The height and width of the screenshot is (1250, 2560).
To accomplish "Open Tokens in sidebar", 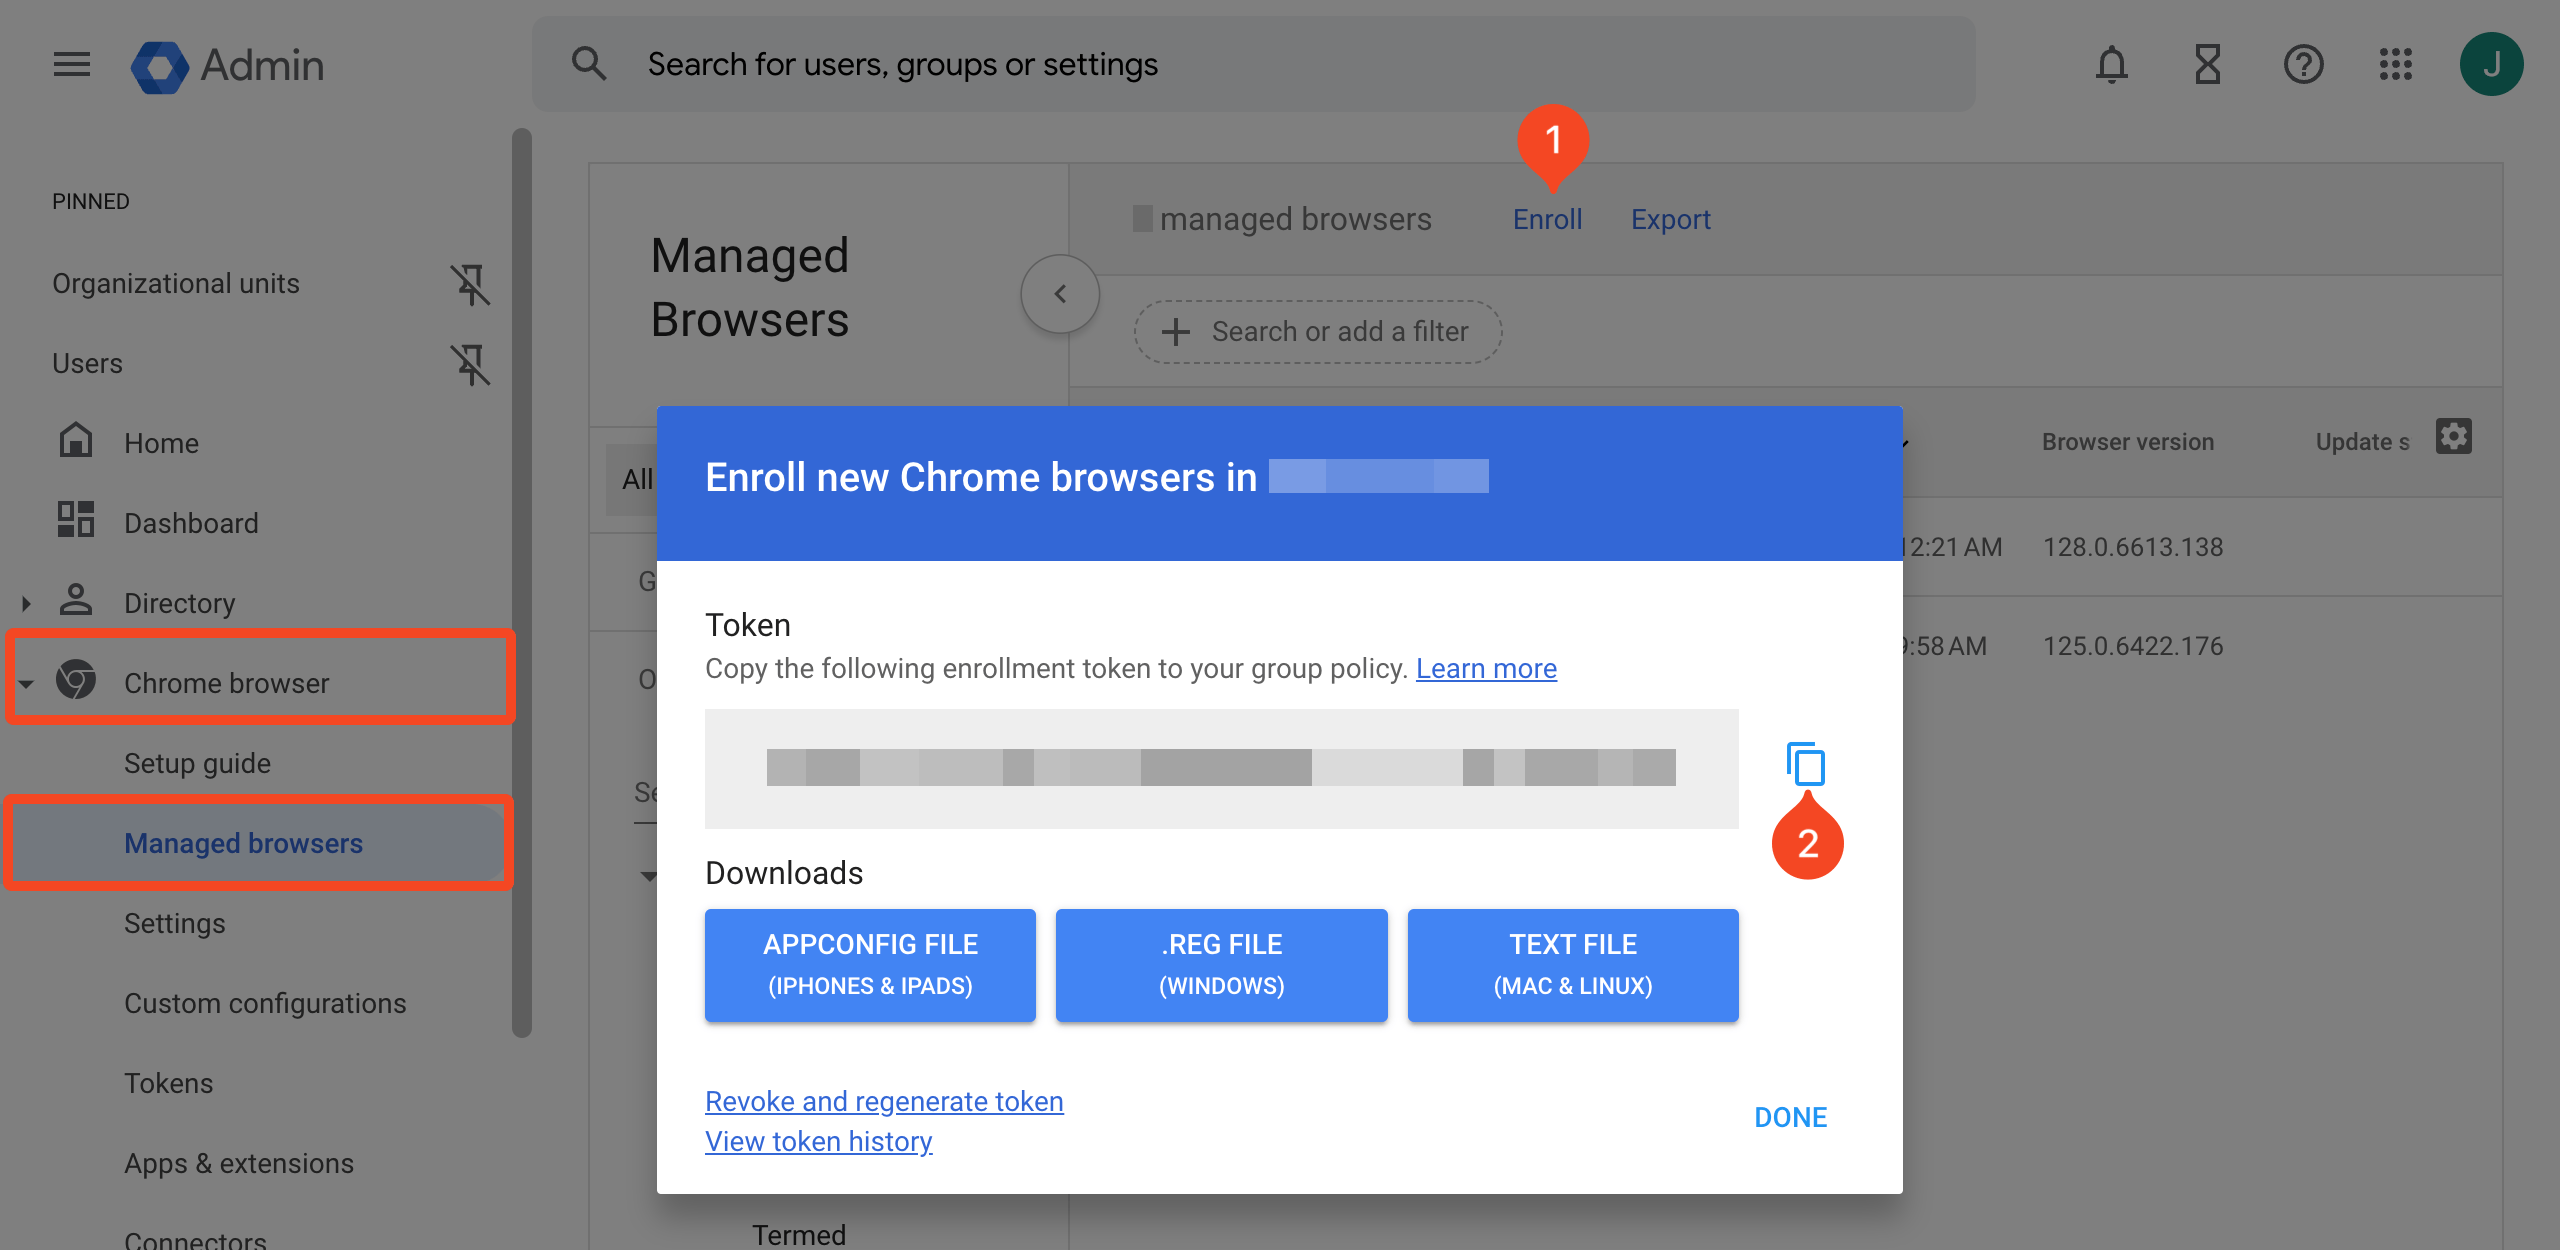I will coord(169,1083).
